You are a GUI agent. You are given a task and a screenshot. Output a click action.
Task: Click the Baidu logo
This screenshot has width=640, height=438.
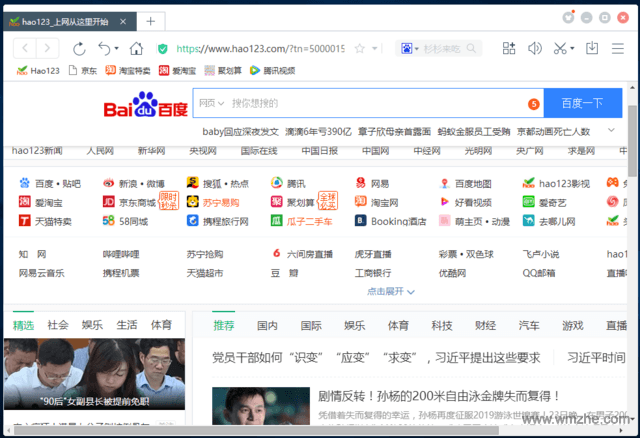(146, 104)
